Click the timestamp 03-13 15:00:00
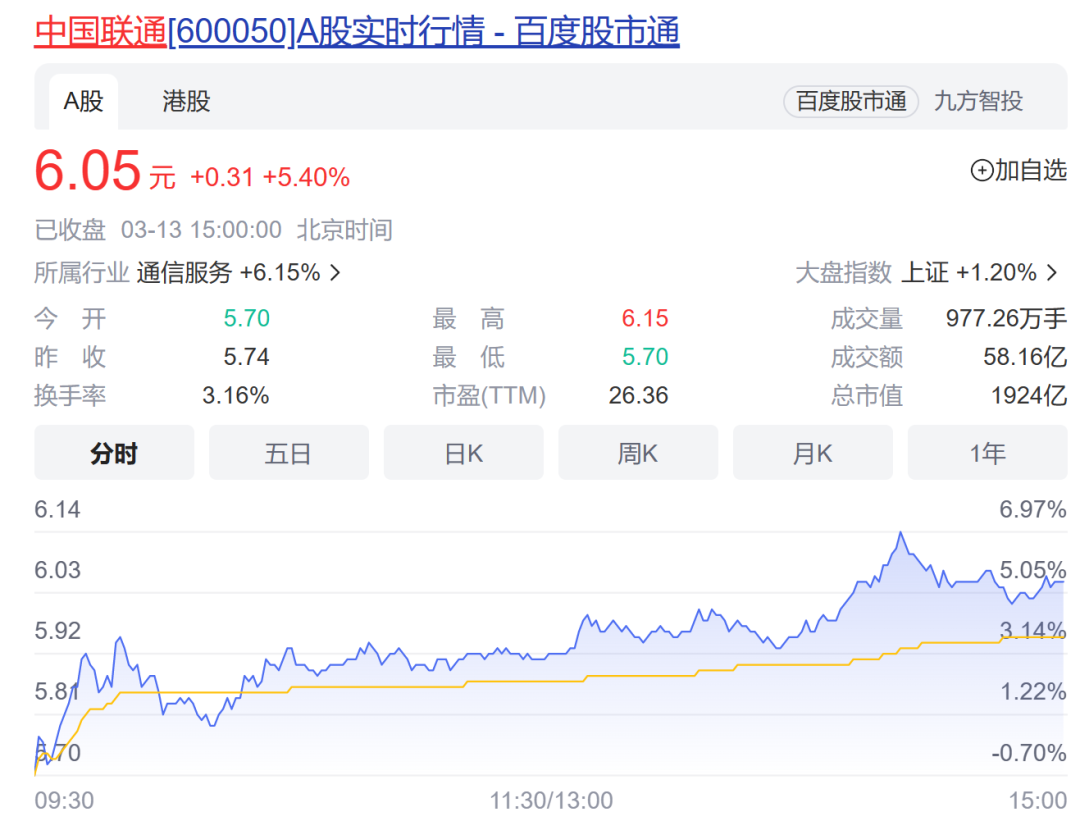1080x821 pixels. 201,229
